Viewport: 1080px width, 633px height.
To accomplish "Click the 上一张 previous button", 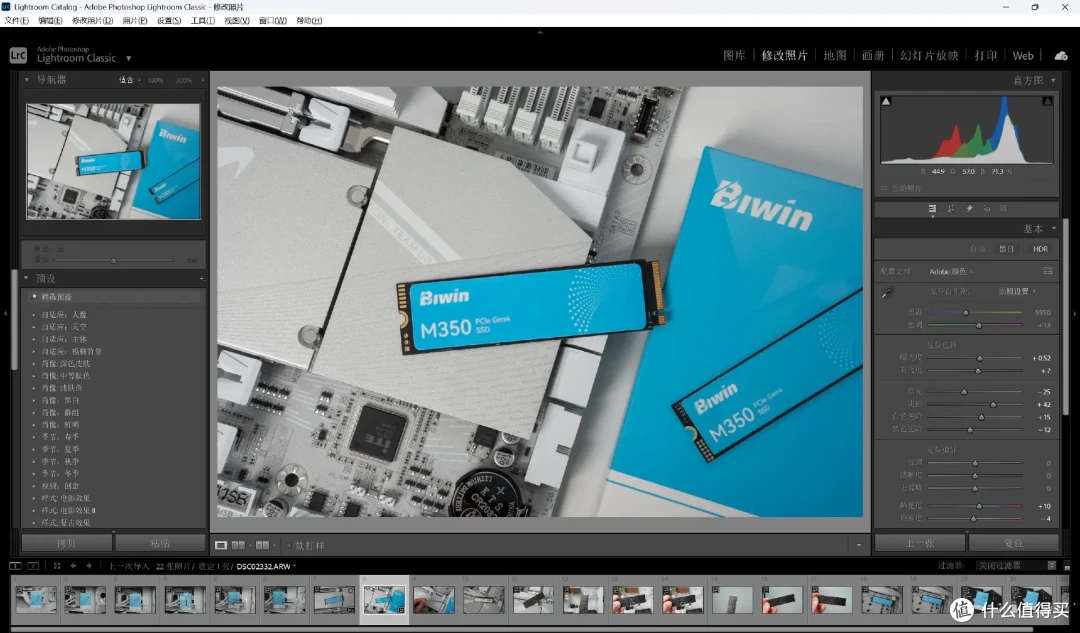I will pyautogui.click(x=920, y=543).
